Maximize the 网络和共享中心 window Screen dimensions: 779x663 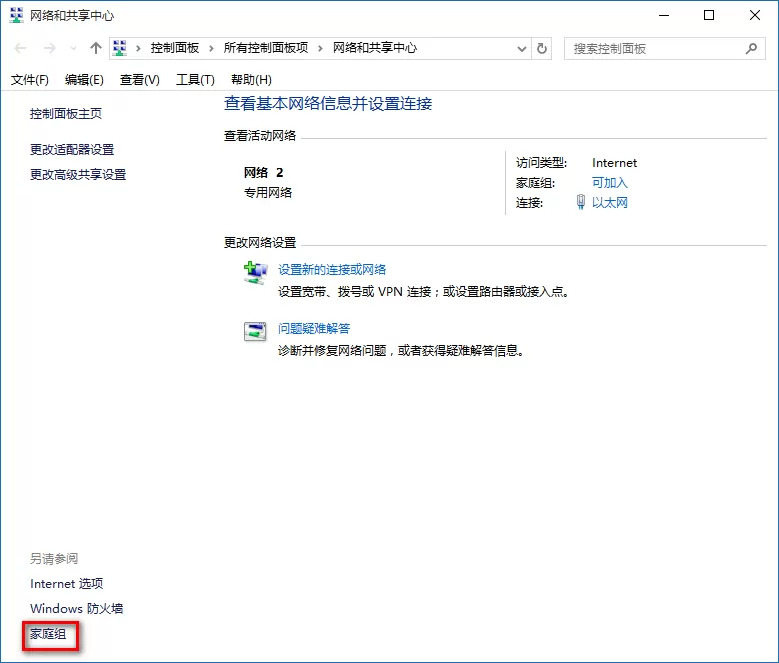(x=709, y=15)
